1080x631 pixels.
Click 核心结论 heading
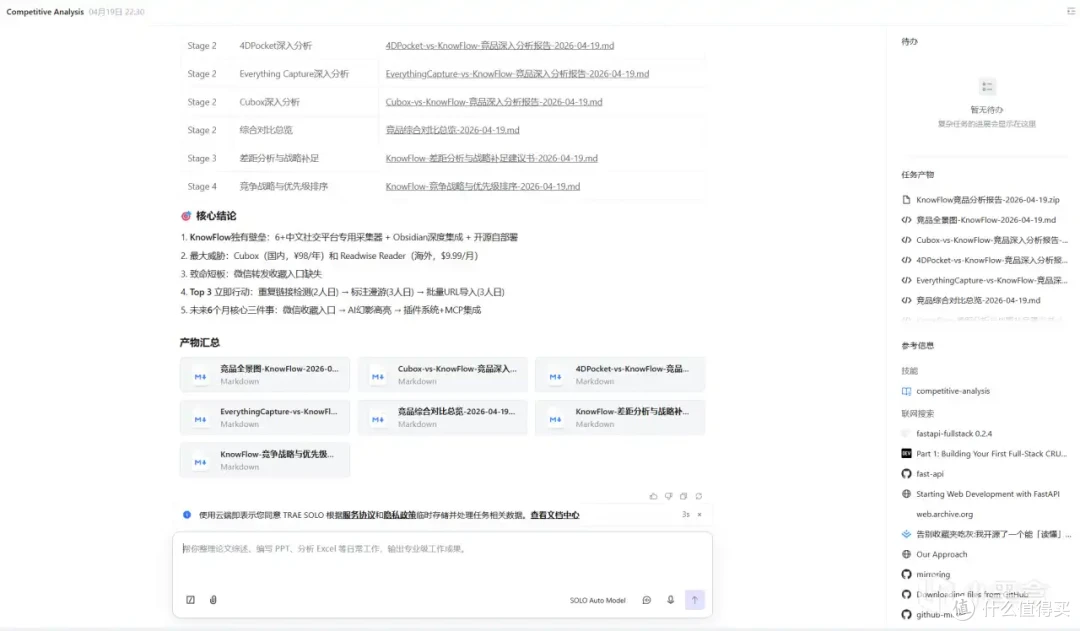[x=216, y=216]
